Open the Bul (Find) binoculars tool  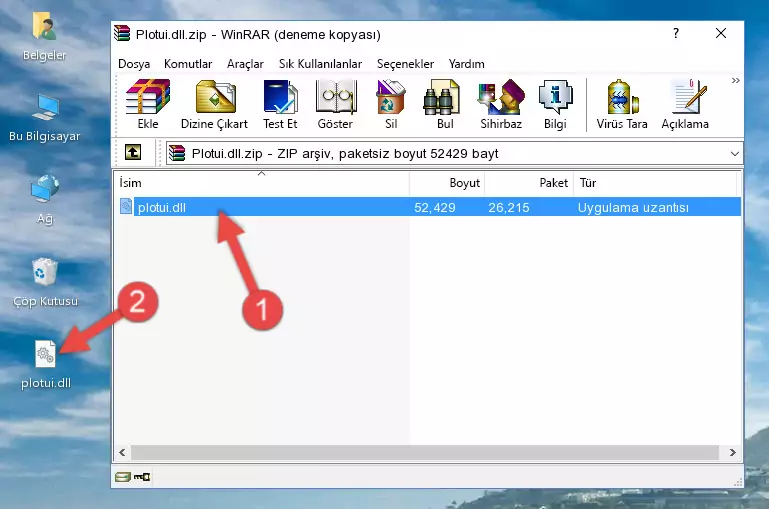pos(445,104)
